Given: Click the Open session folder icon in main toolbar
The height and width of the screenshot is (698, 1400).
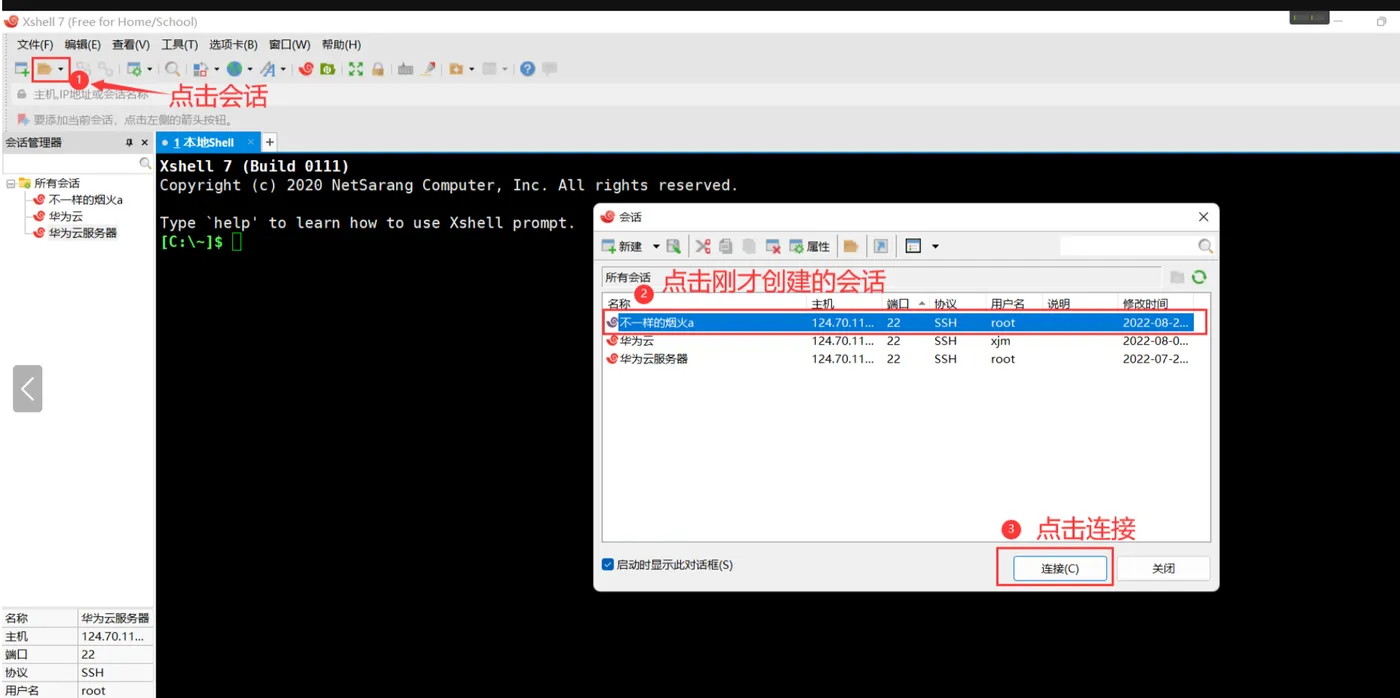Looking at the screenshot, I should click(x=45, y=69).
